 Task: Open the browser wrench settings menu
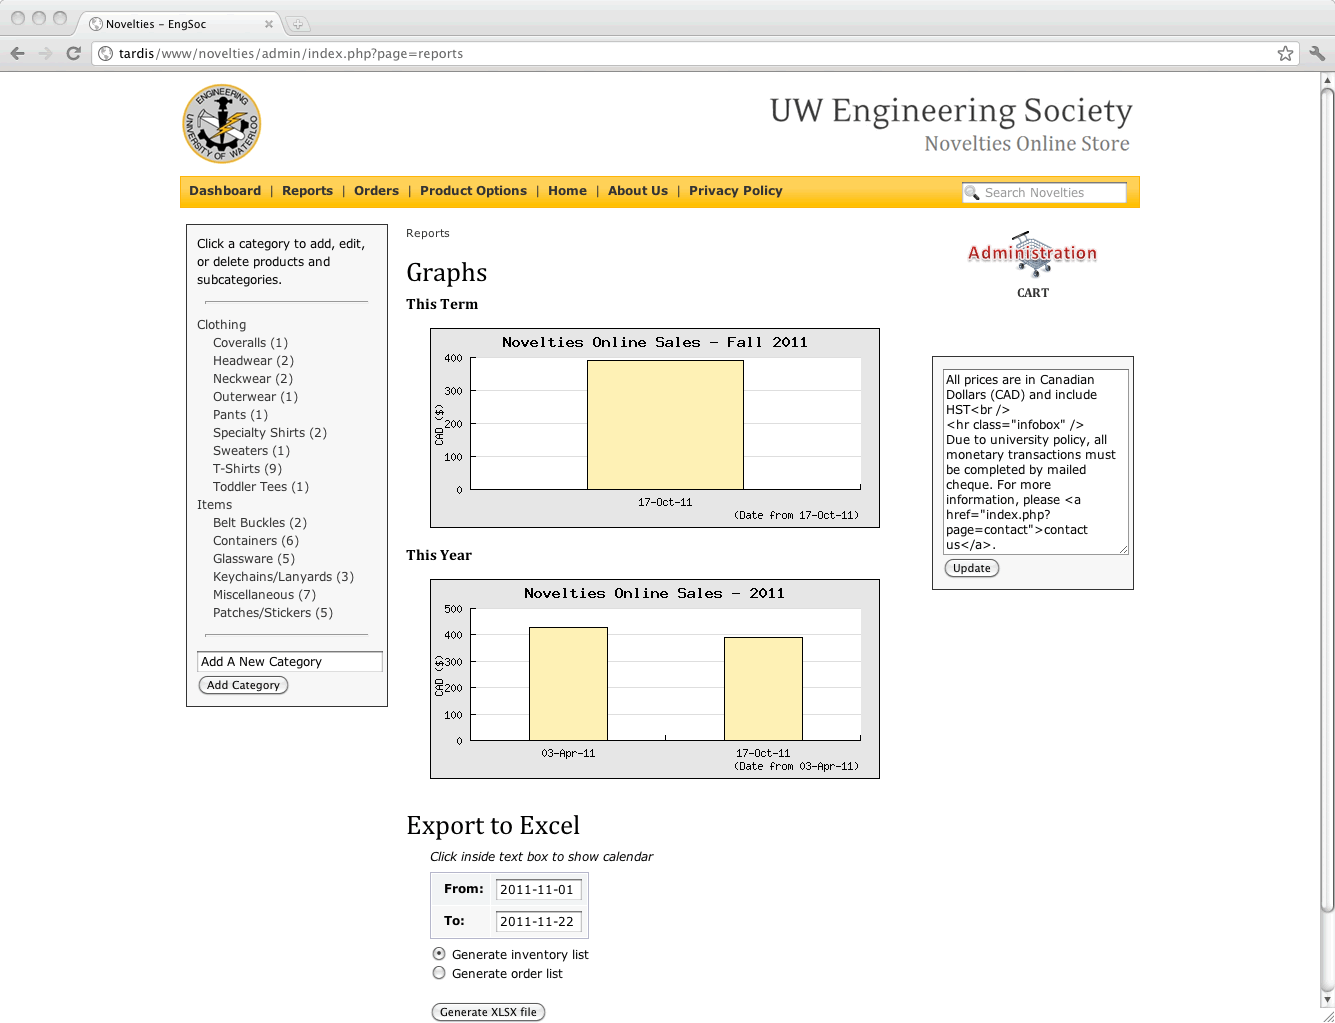pyautogui.click(x=1317, y=53)
